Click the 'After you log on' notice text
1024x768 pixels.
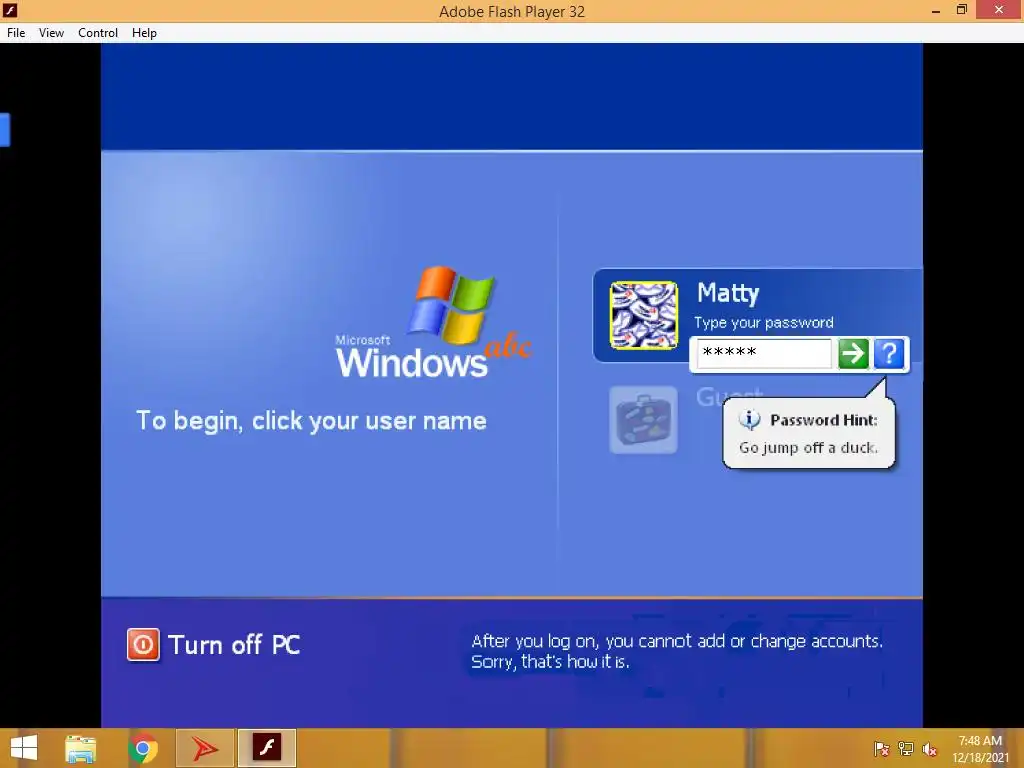pos(677,651)
